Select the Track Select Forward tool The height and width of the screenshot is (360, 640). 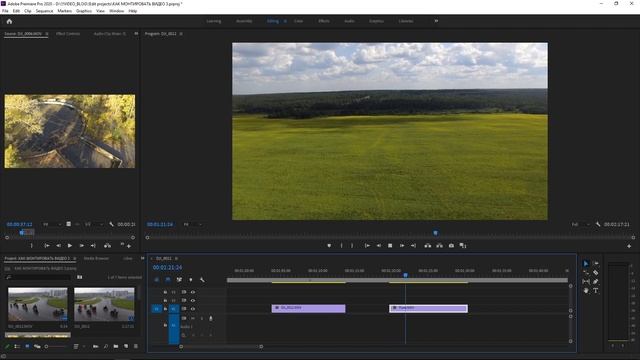596,264
